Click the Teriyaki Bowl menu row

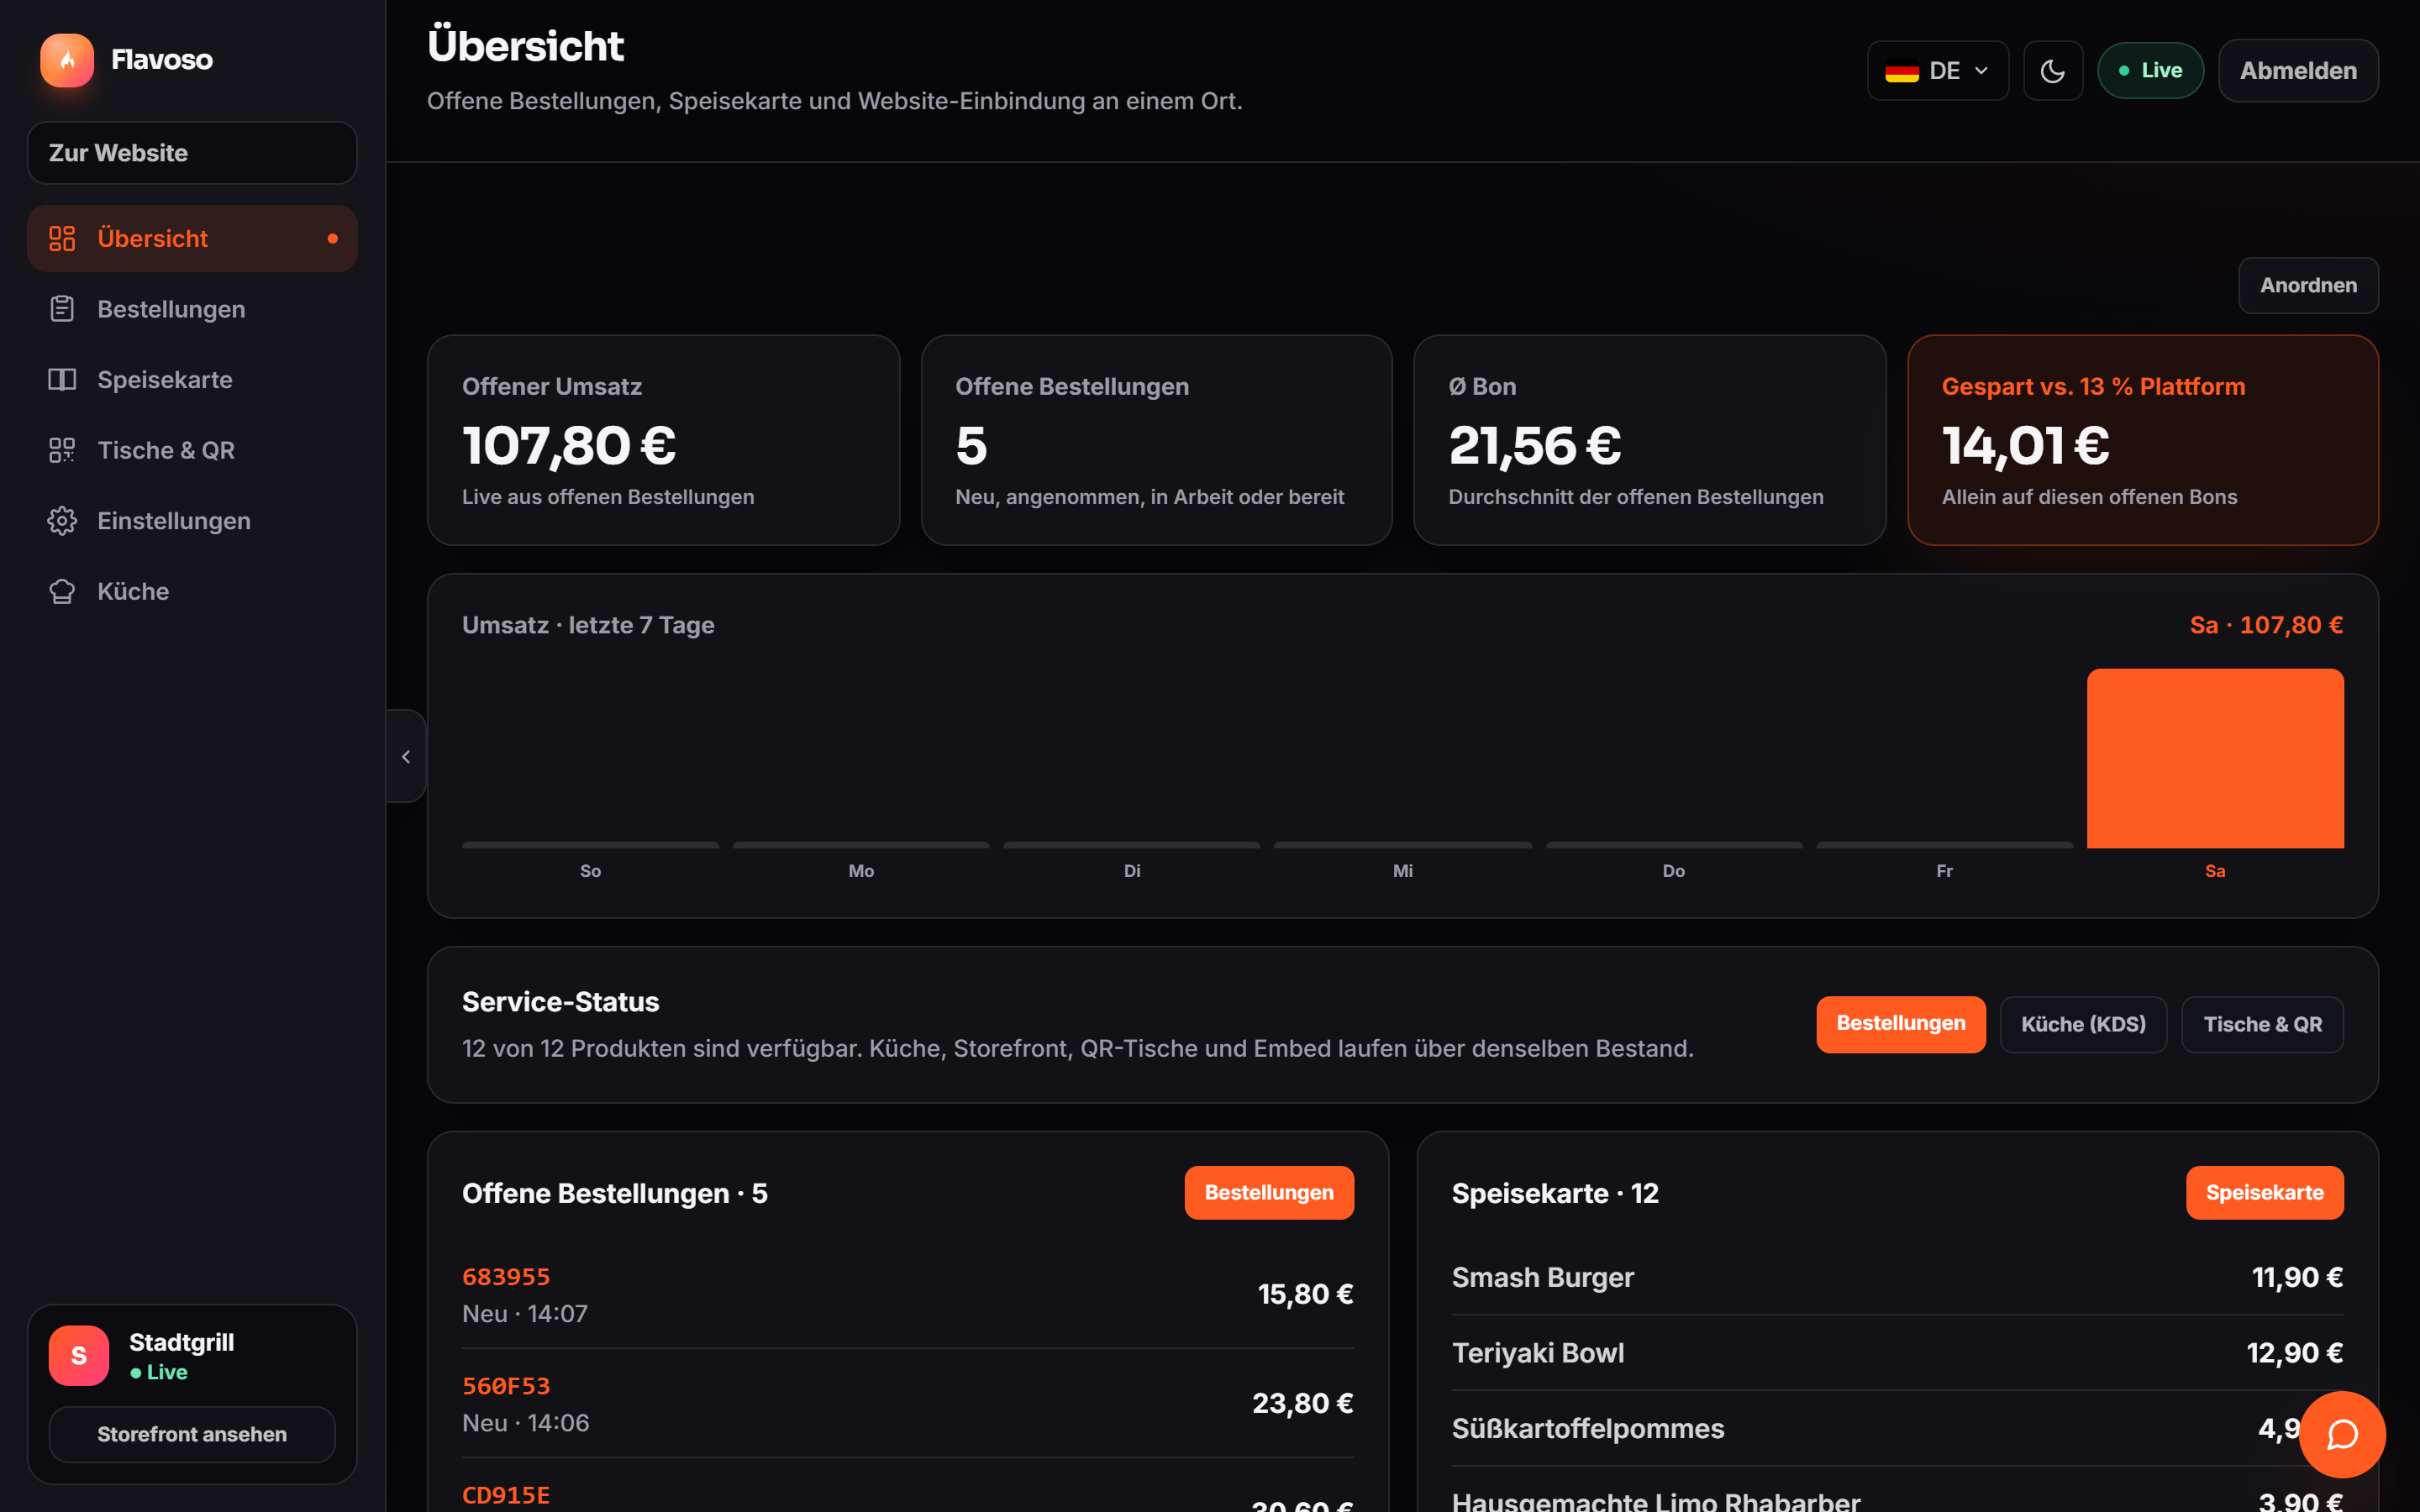pos(1897,1353)
